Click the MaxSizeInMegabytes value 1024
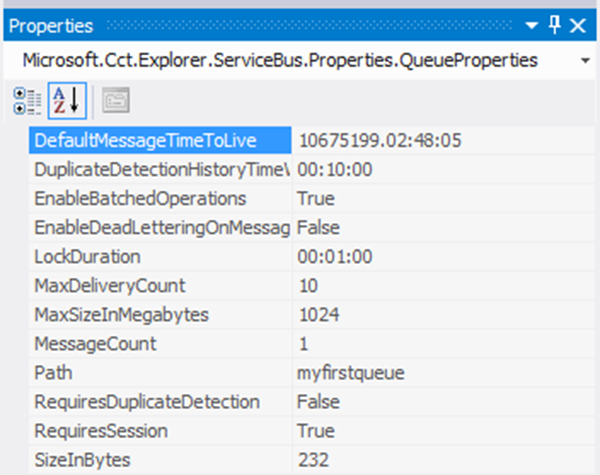This screenshot has height=475, width=600. tap(318, 315)
